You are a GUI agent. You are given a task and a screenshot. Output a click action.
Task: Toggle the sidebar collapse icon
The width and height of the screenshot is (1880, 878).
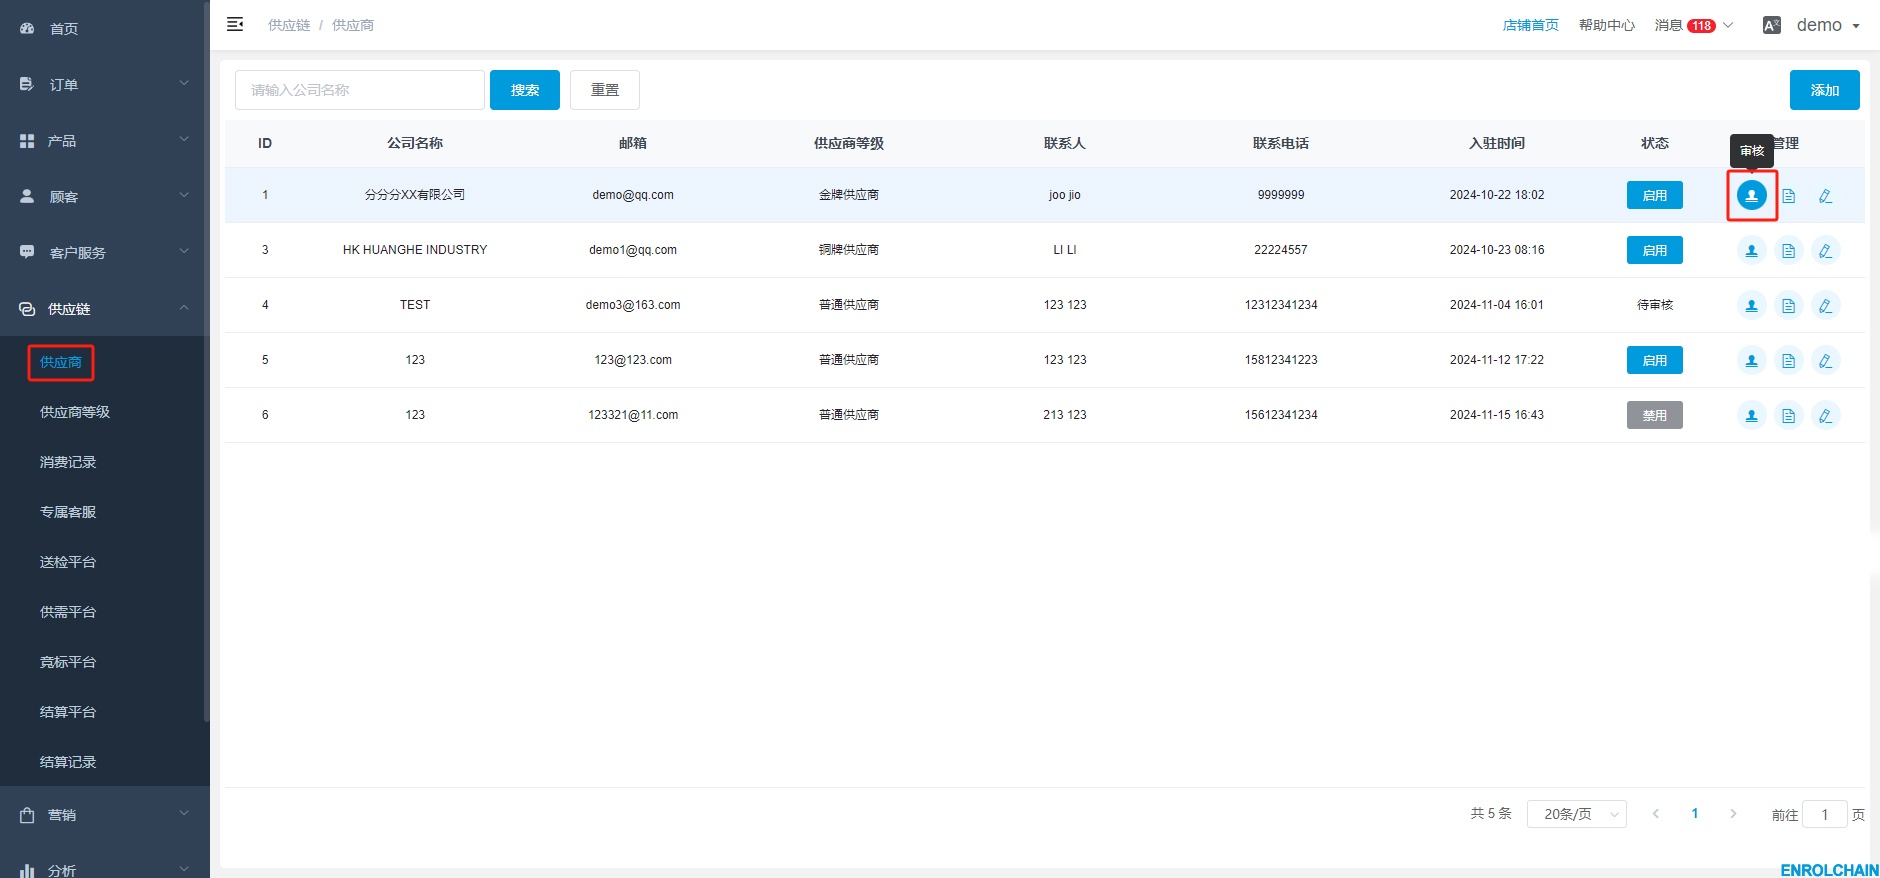point(235,24)
